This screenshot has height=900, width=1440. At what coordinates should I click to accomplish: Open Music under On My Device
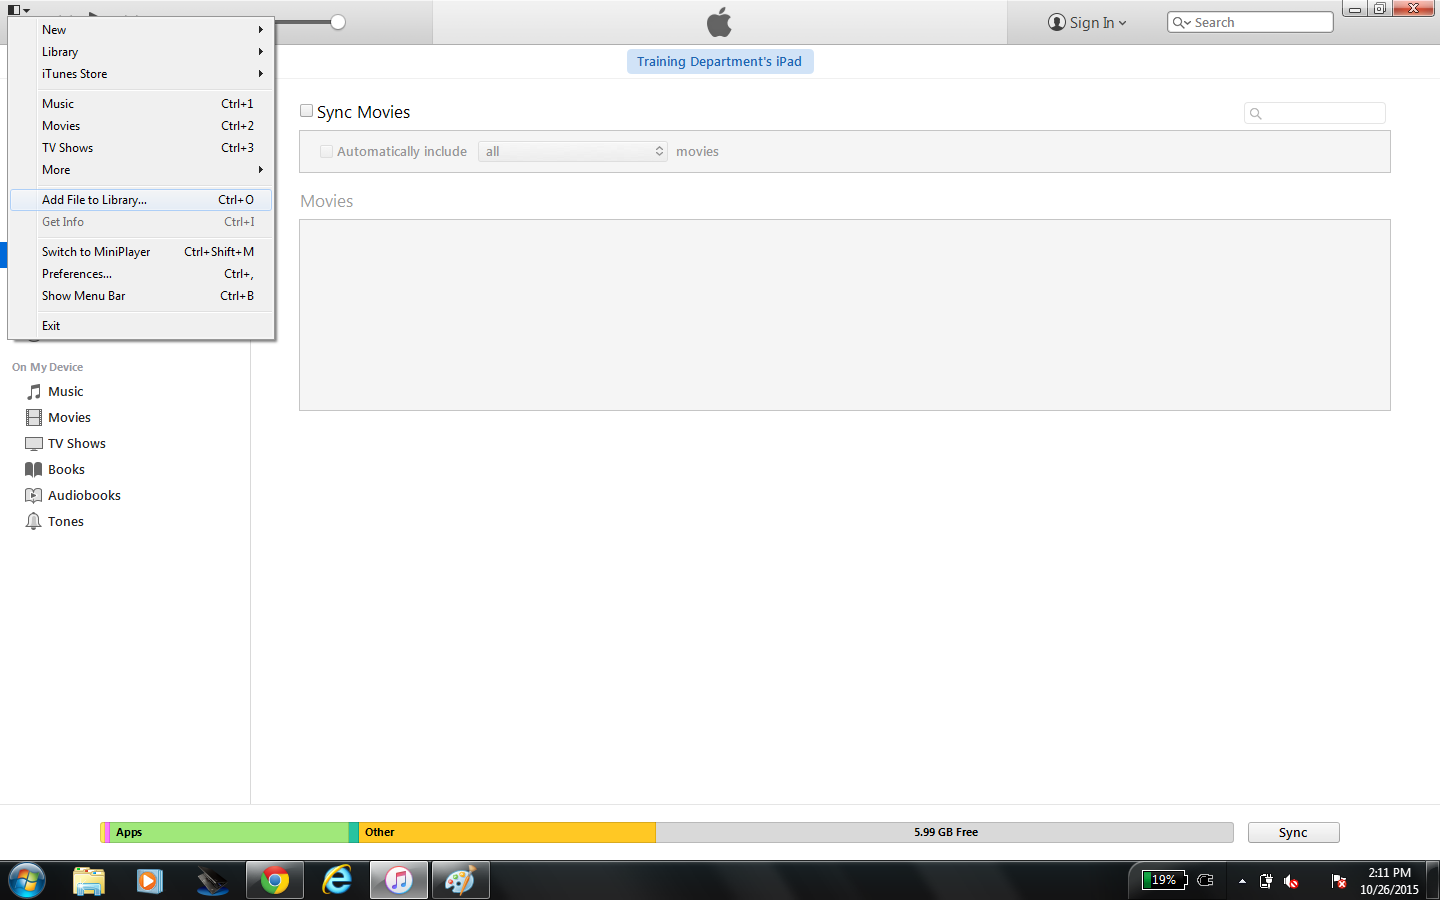pyautogui.click(x=66, y=392)
